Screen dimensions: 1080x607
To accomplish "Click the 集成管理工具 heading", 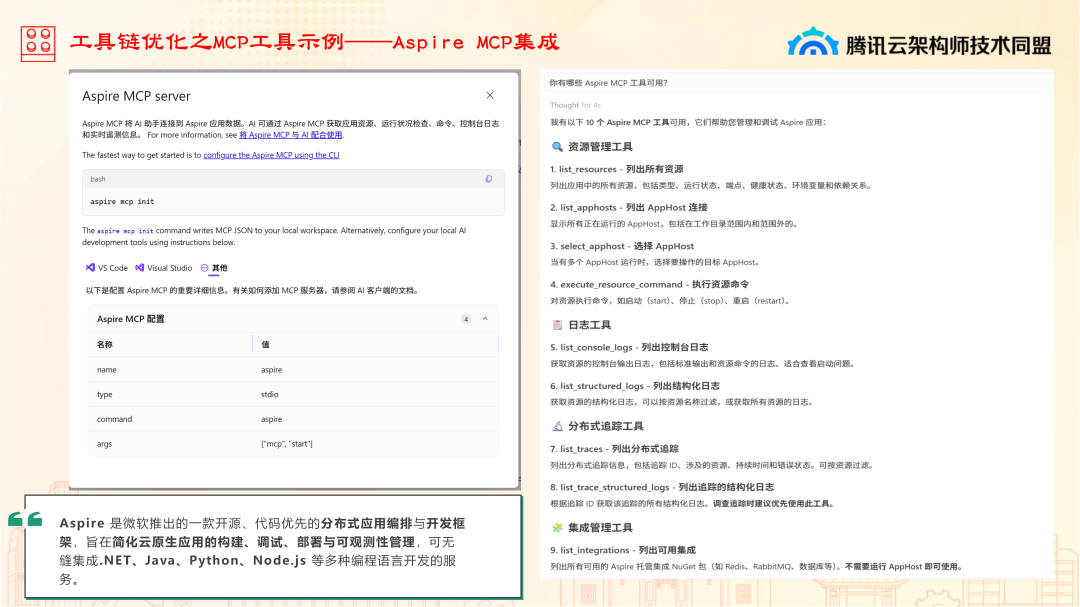I will [x=600, y=528].
